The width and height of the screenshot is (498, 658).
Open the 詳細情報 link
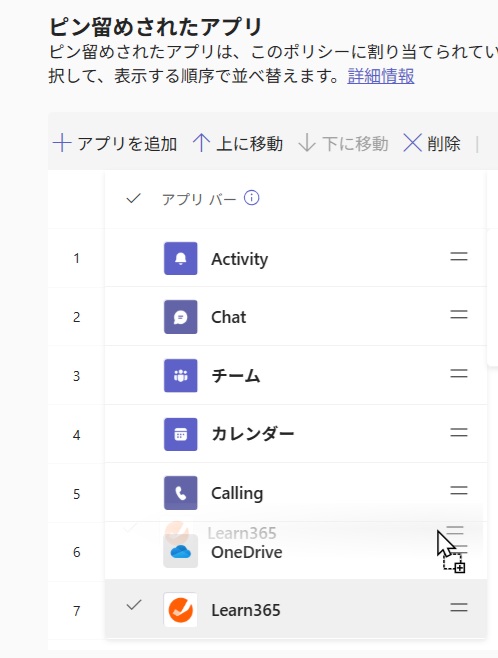(x=381, y=76)
